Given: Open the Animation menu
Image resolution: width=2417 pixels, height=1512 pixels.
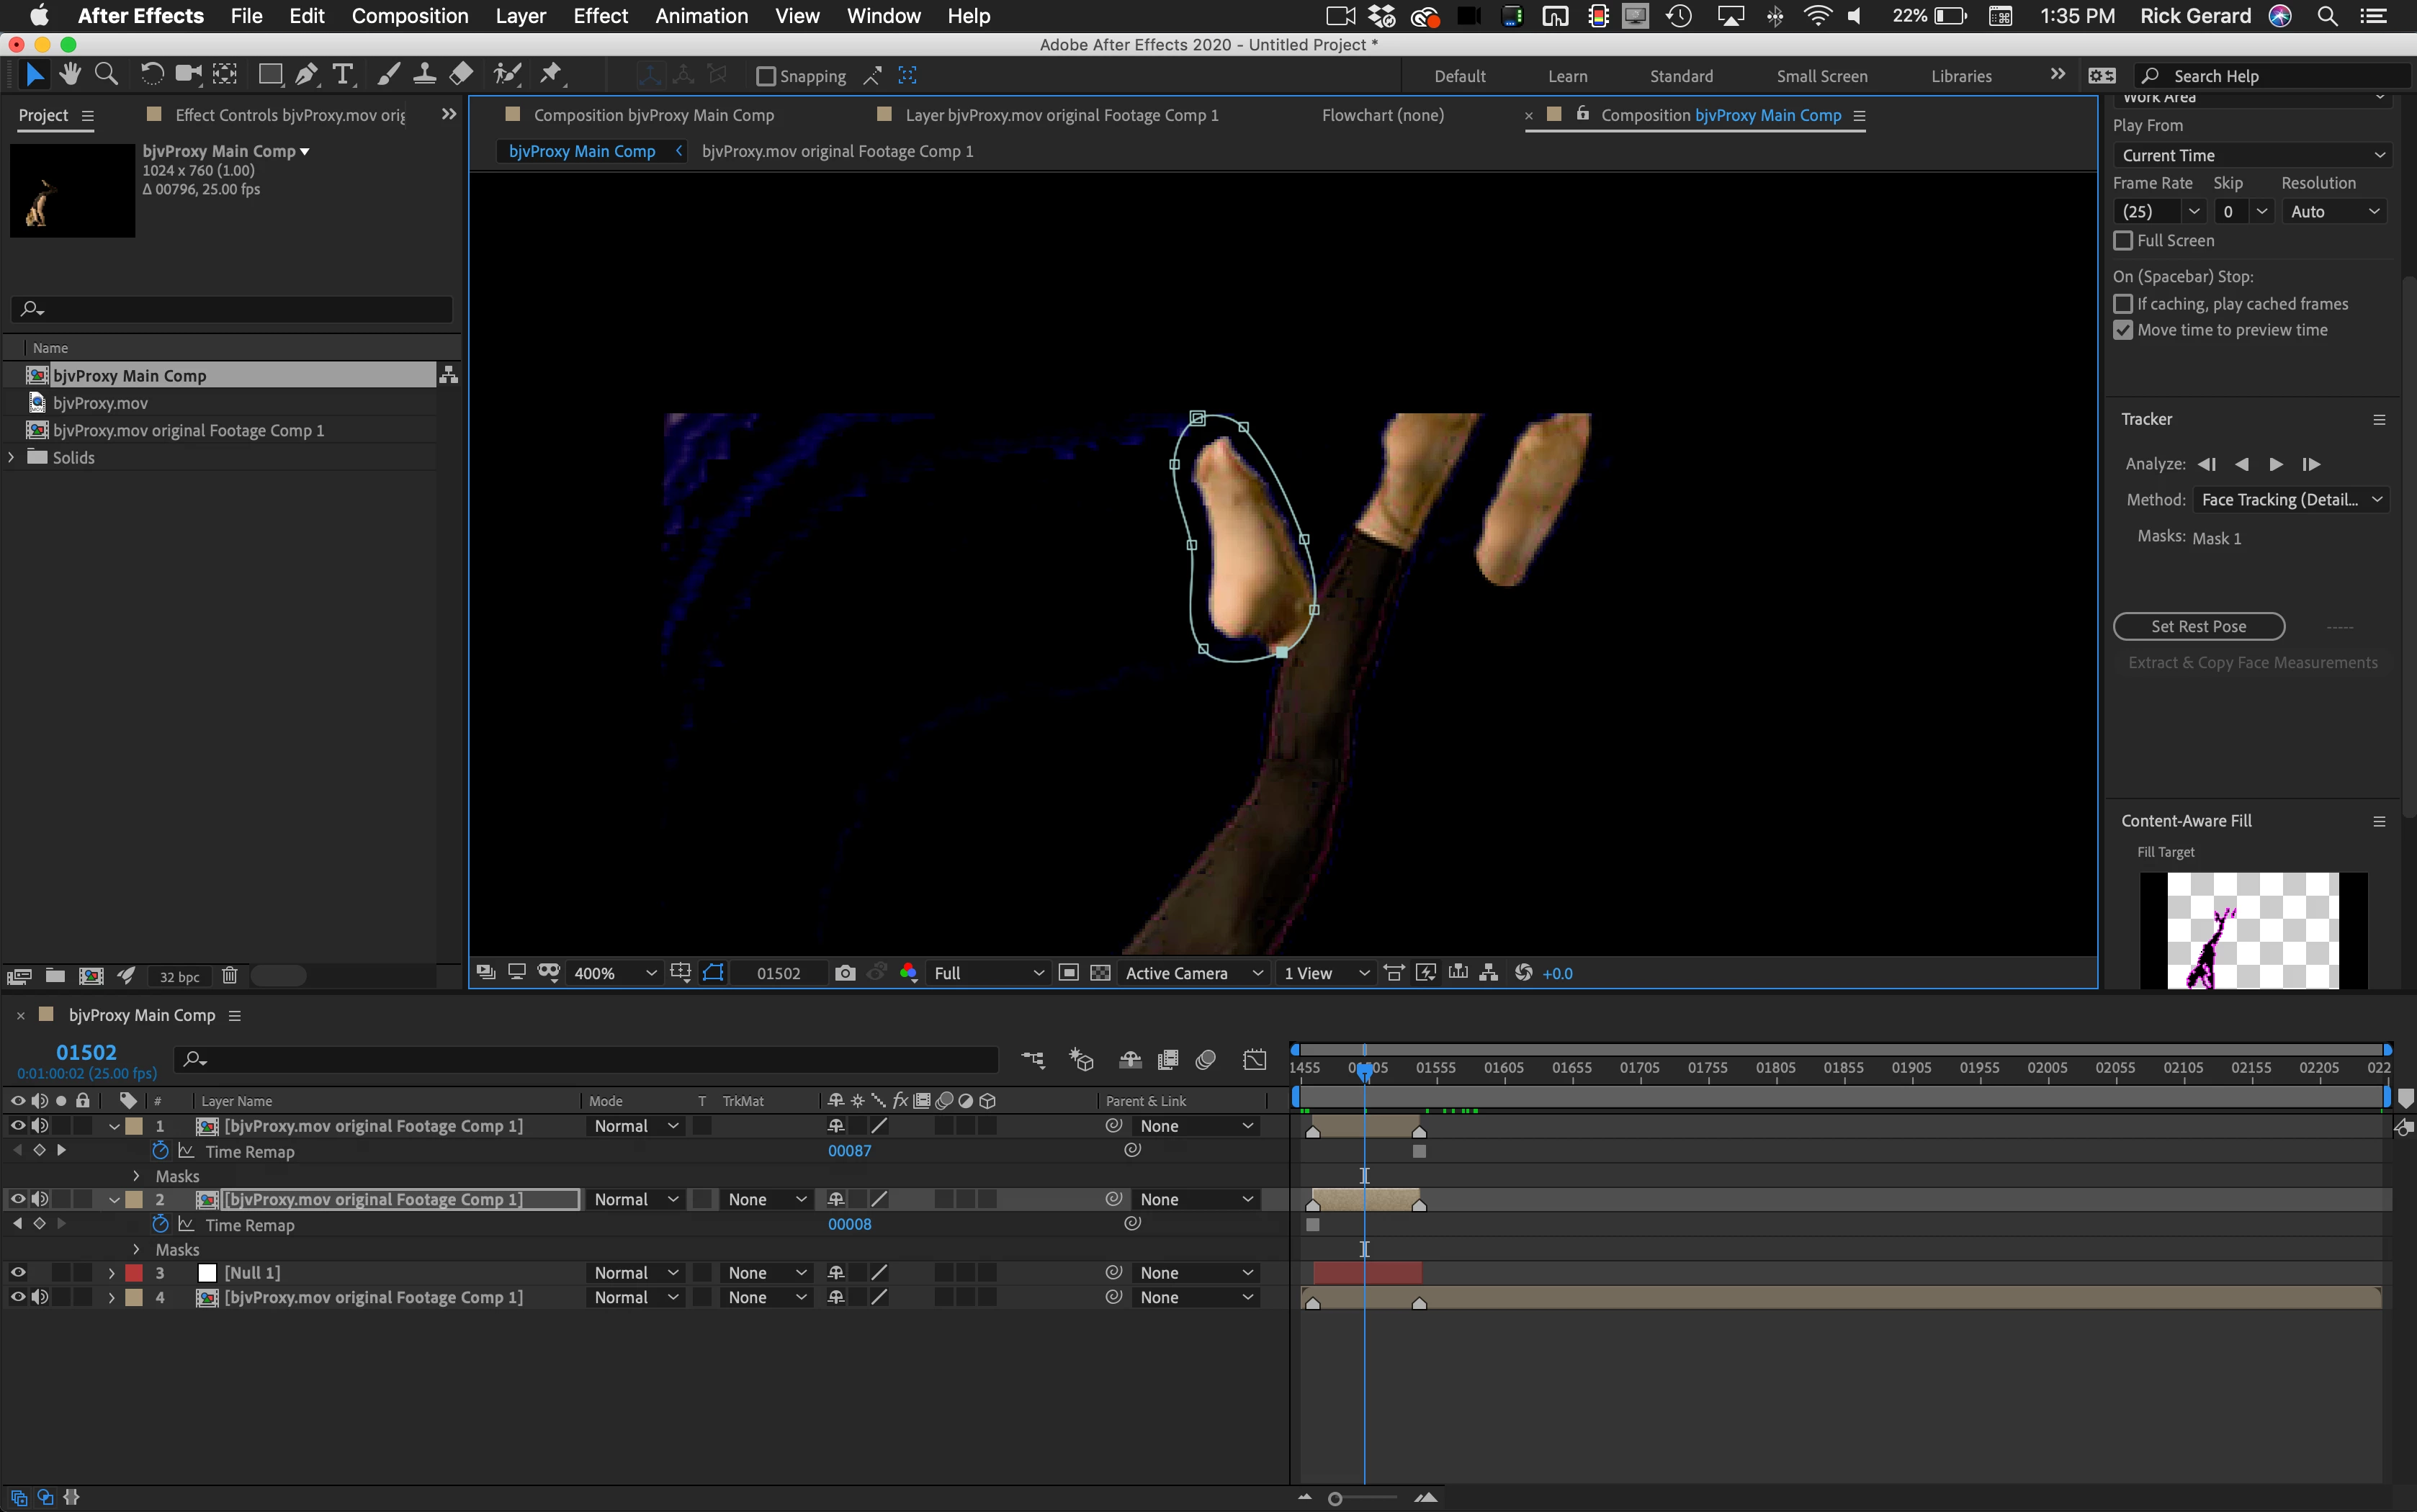Looking at the screenshot, I should 701,16.
